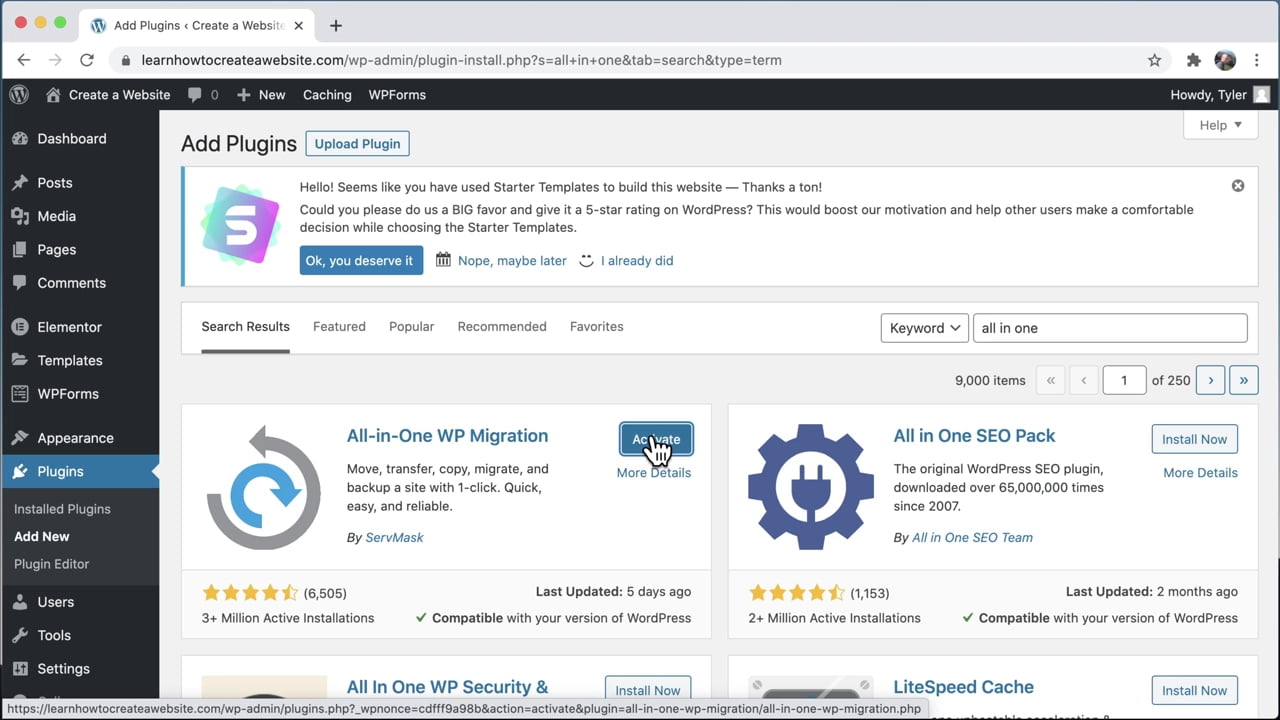This screenshot has height=720, width=1280.
Task: Open Caching in the admin bar
Action: [327, 95]
